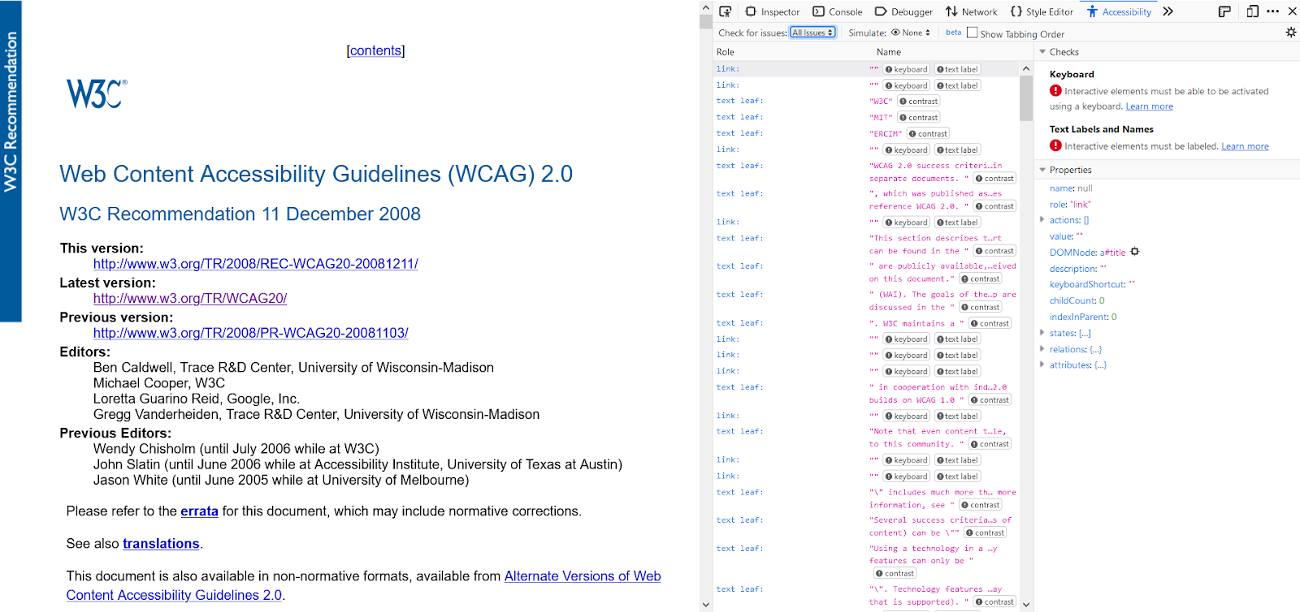This screenshot has height=612, width=1300.
Task: Open the Latest version TR/WCAG20 link
Action: click(x=190, y=298)
